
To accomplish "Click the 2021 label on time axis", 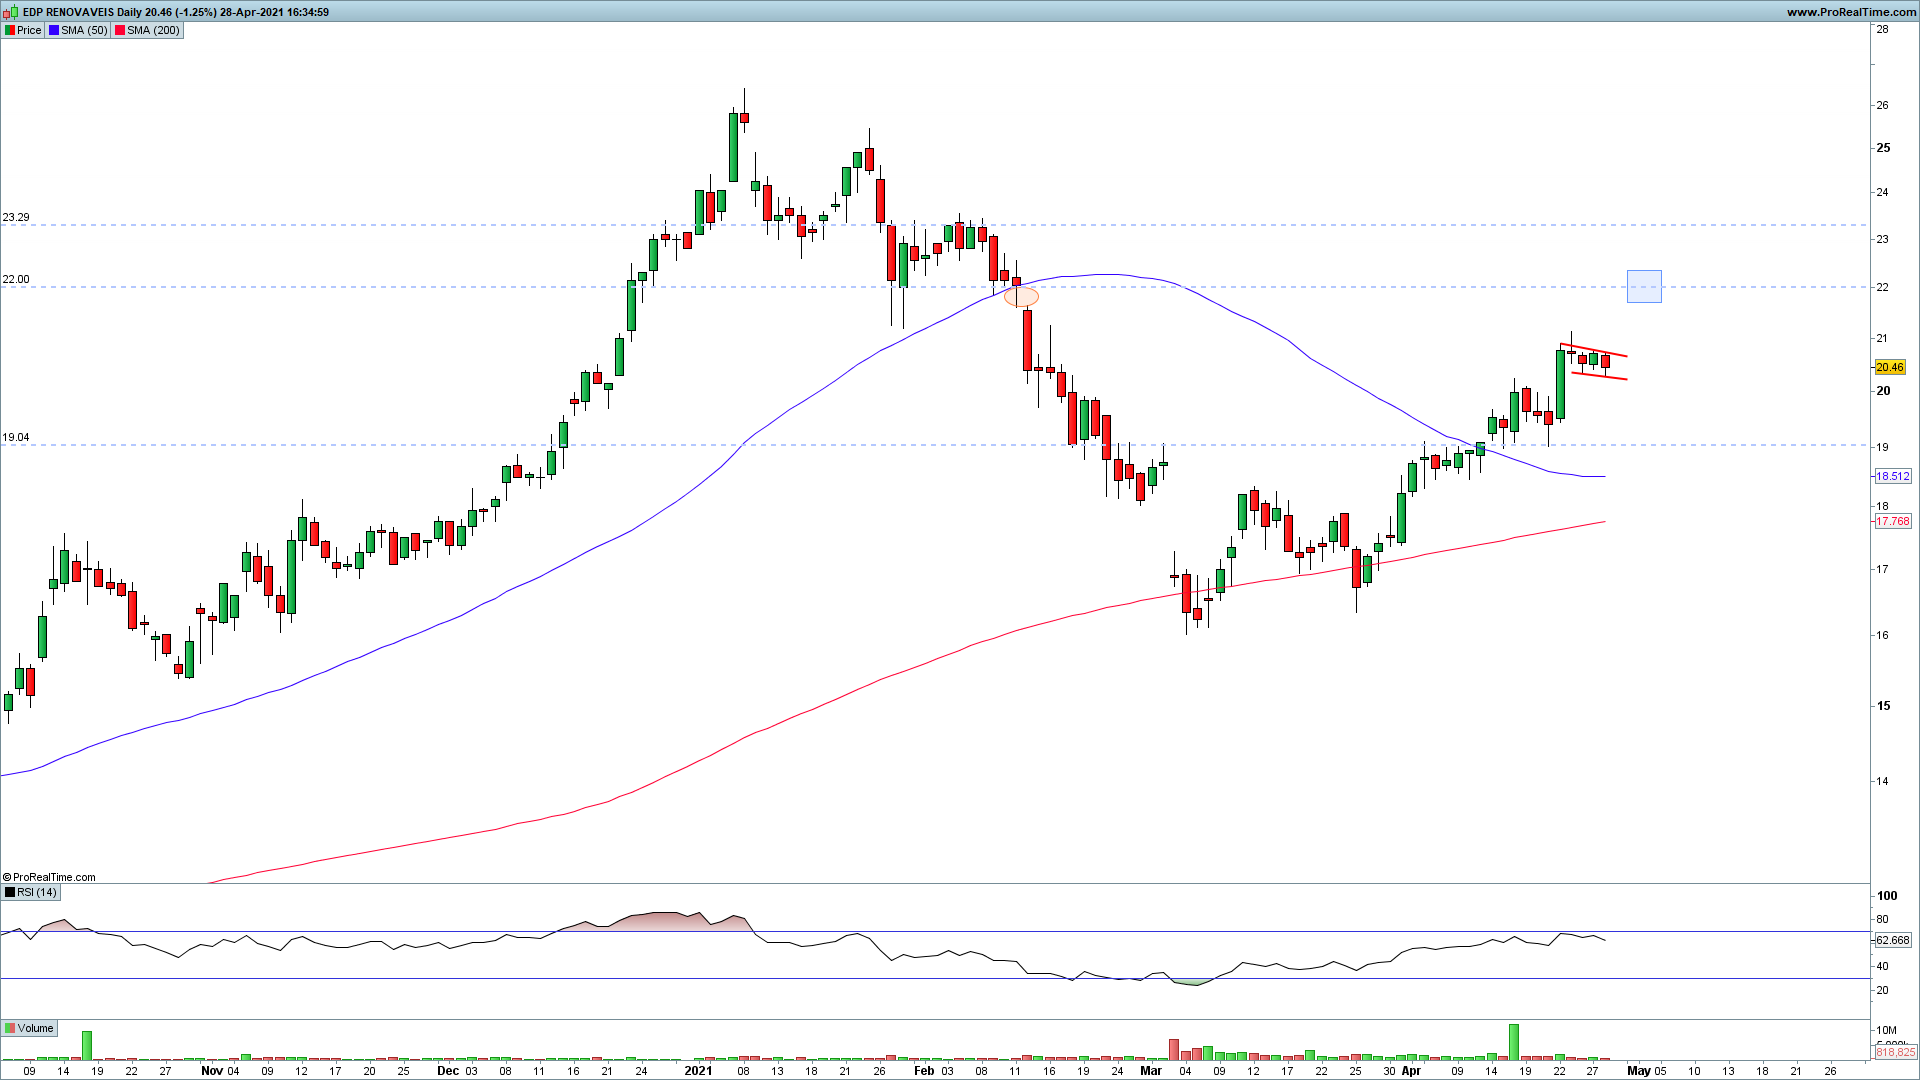I will [698, 1071].
